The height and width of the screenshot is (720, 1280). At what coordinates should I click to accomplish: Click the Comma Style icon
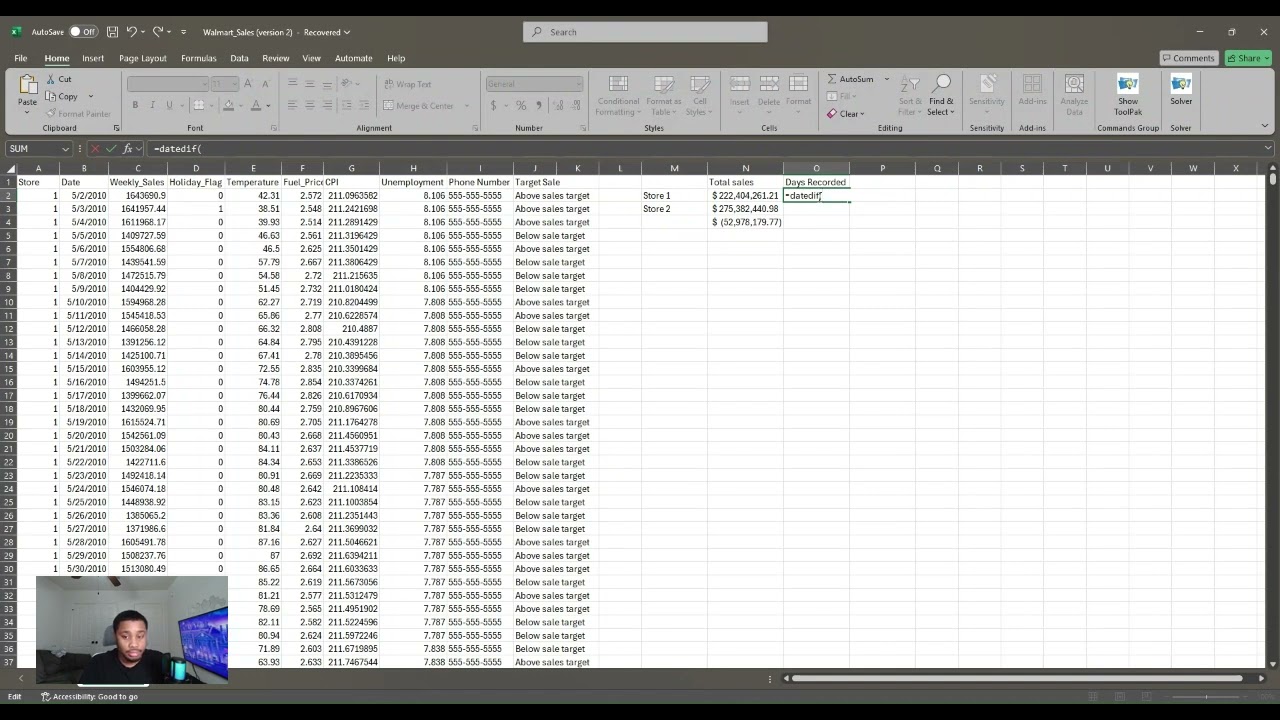point(539,105)
